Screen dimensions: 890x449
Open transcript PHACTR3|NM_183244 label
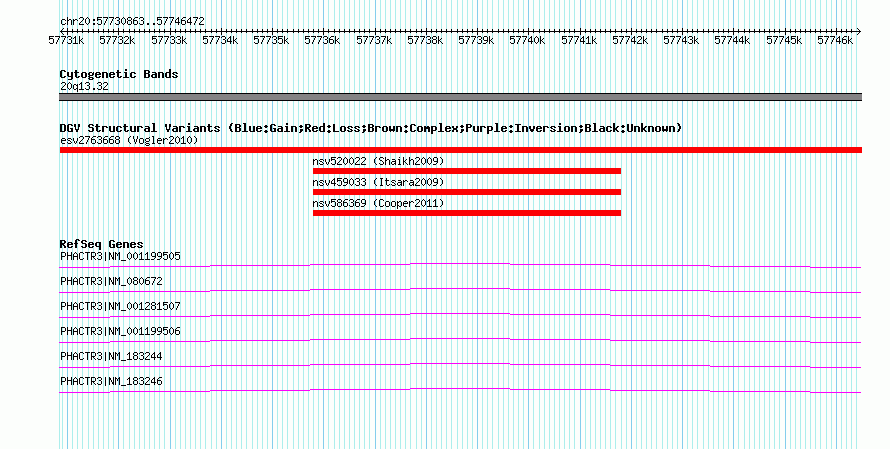pyautogui.click(x=111, y=356)
